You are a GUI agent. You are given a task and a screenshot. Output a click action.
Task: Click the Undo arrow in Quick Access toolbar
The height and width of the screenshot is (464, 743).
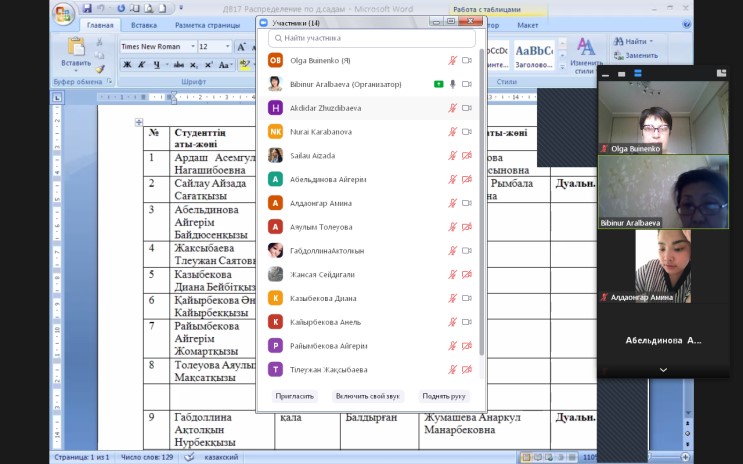(x=100, y=9)
